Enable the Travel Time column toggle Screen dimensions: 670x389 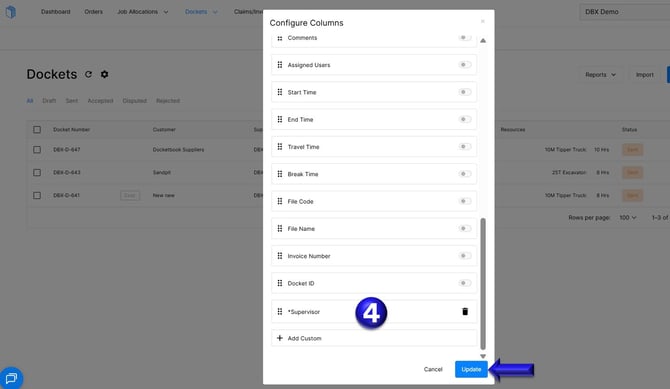pos(464,147)
